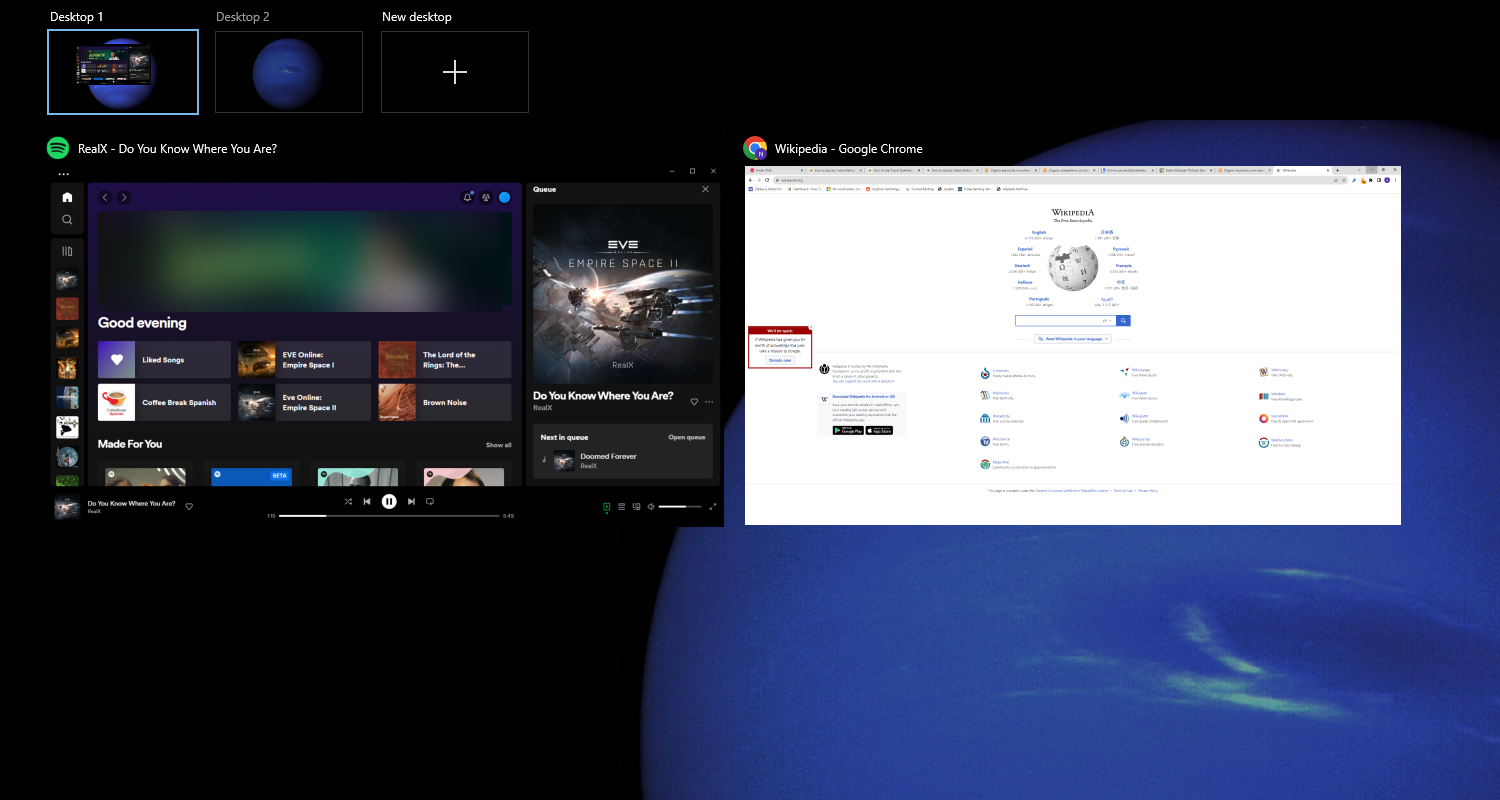Open the Google Play badge on Wikipedia
1500x800 pixels.
(848, 430)
